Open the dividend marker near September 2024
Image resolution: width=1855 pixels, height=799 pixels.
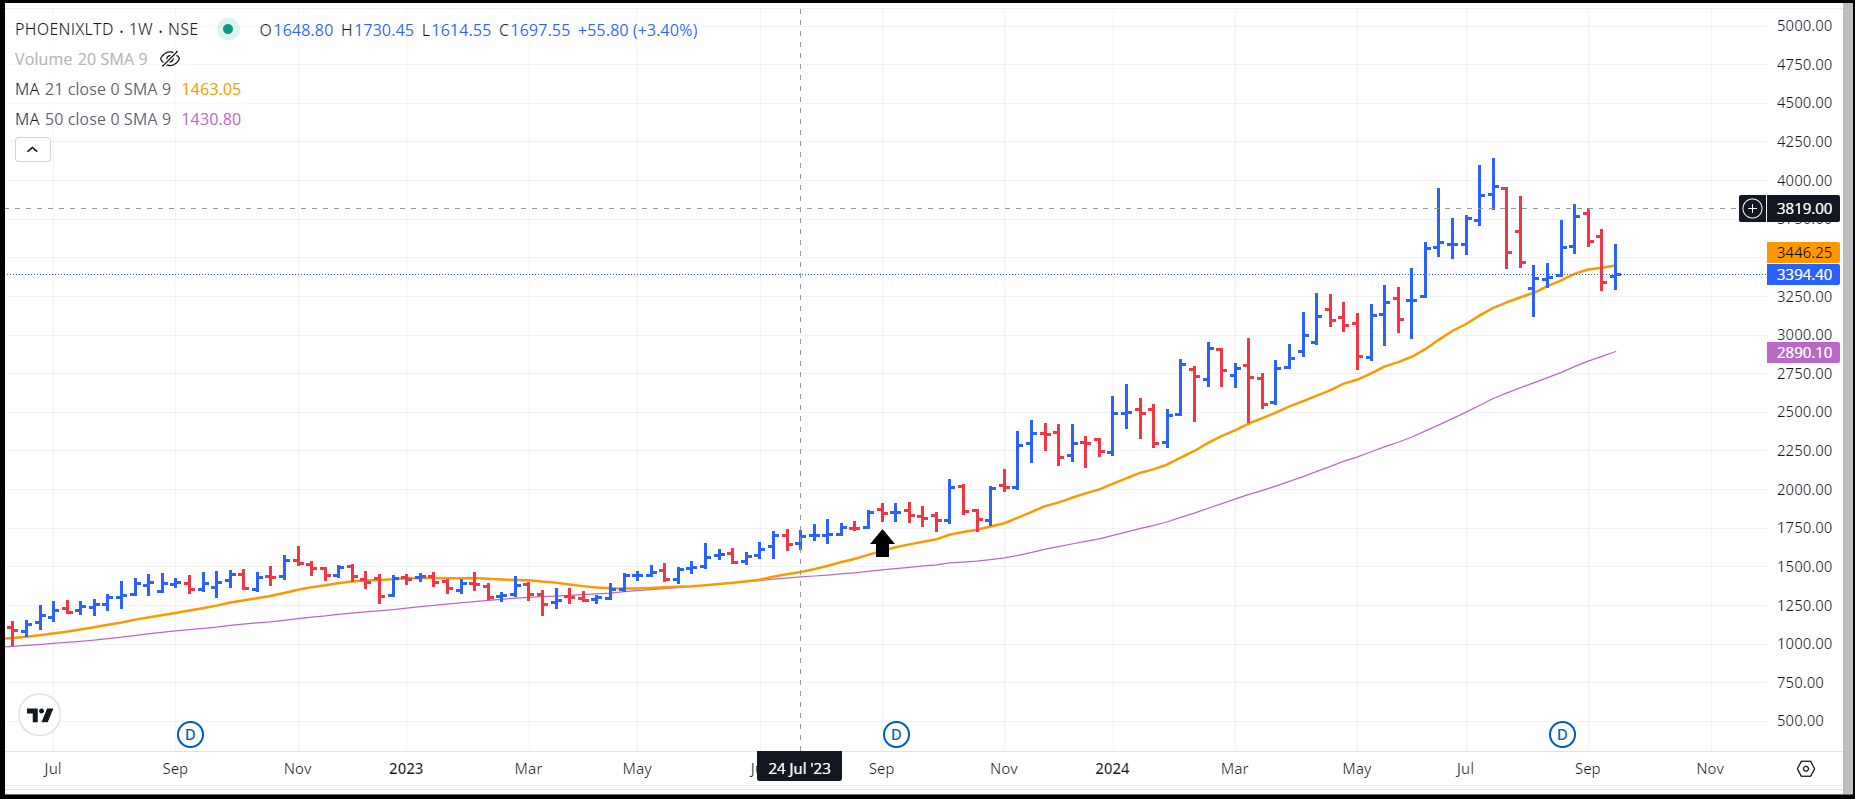pyautogui.click(x=1562, y=735)
